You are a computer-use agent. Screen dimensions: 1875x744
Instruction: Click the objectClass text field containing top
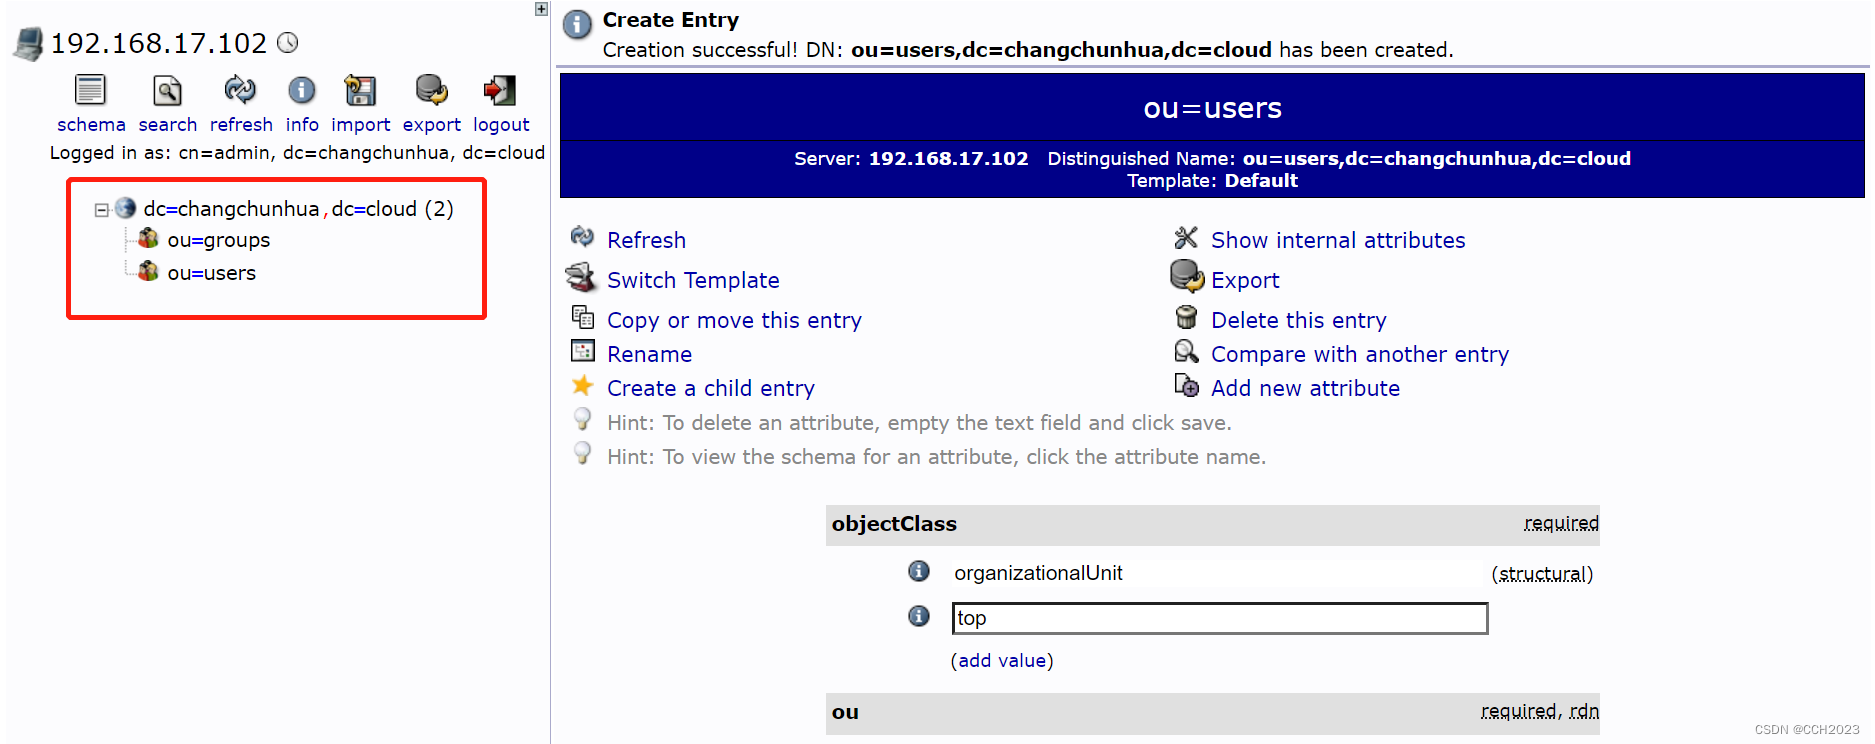coord(1219,618)
